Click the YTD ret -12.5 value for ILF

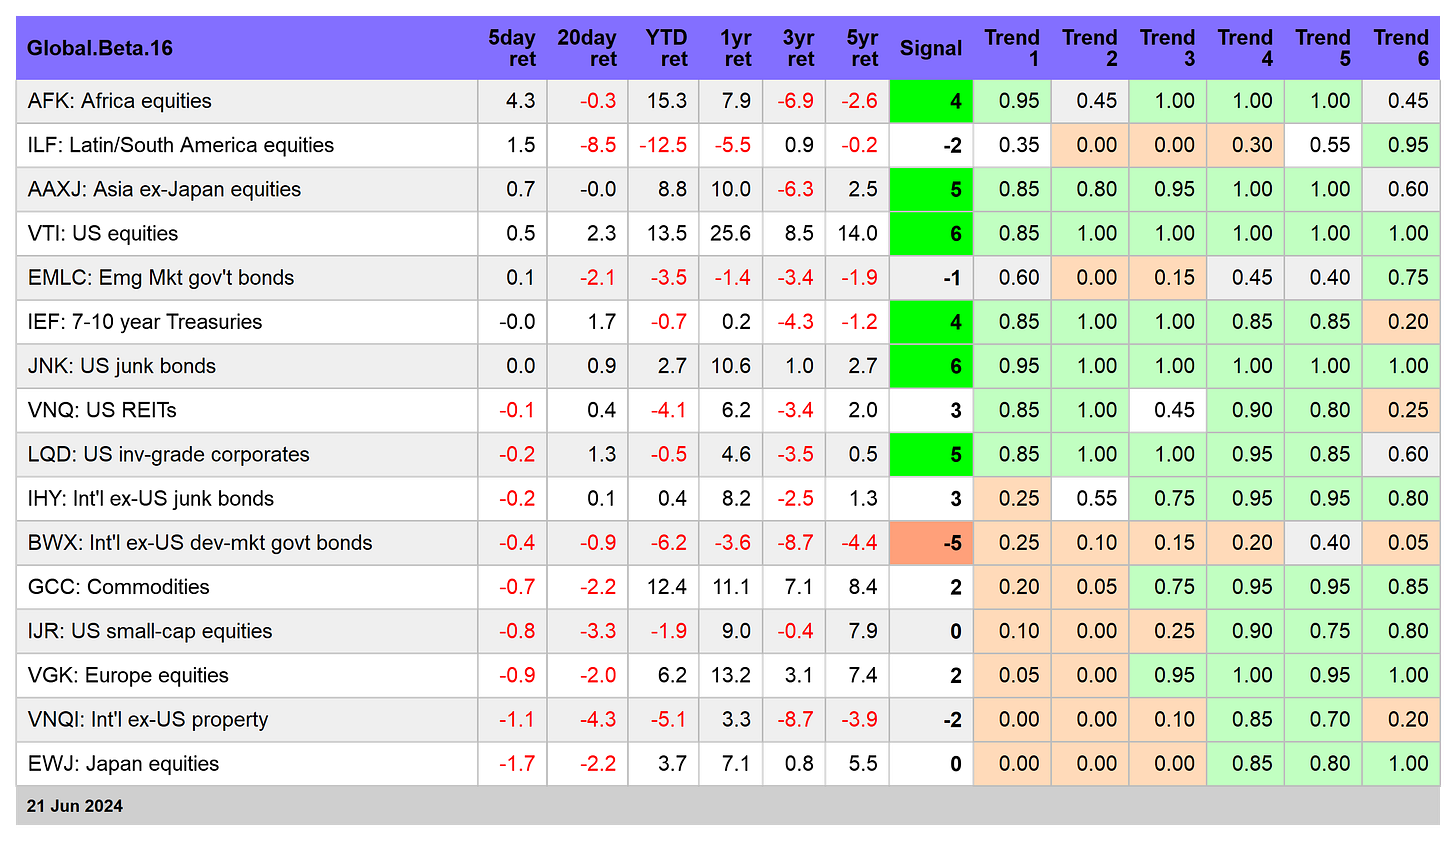coord(663,145)
